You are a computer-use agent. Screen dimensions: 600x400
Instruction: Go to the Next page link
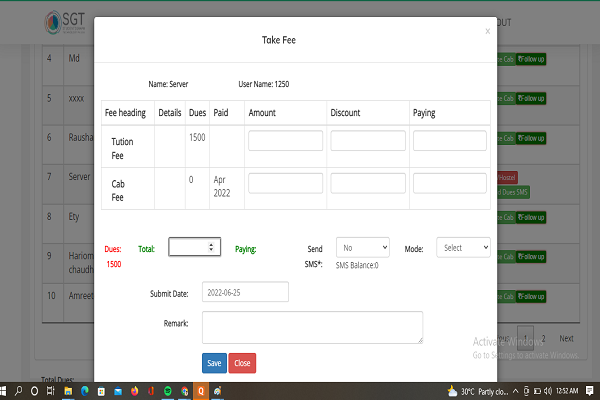(x=566, y=338)
